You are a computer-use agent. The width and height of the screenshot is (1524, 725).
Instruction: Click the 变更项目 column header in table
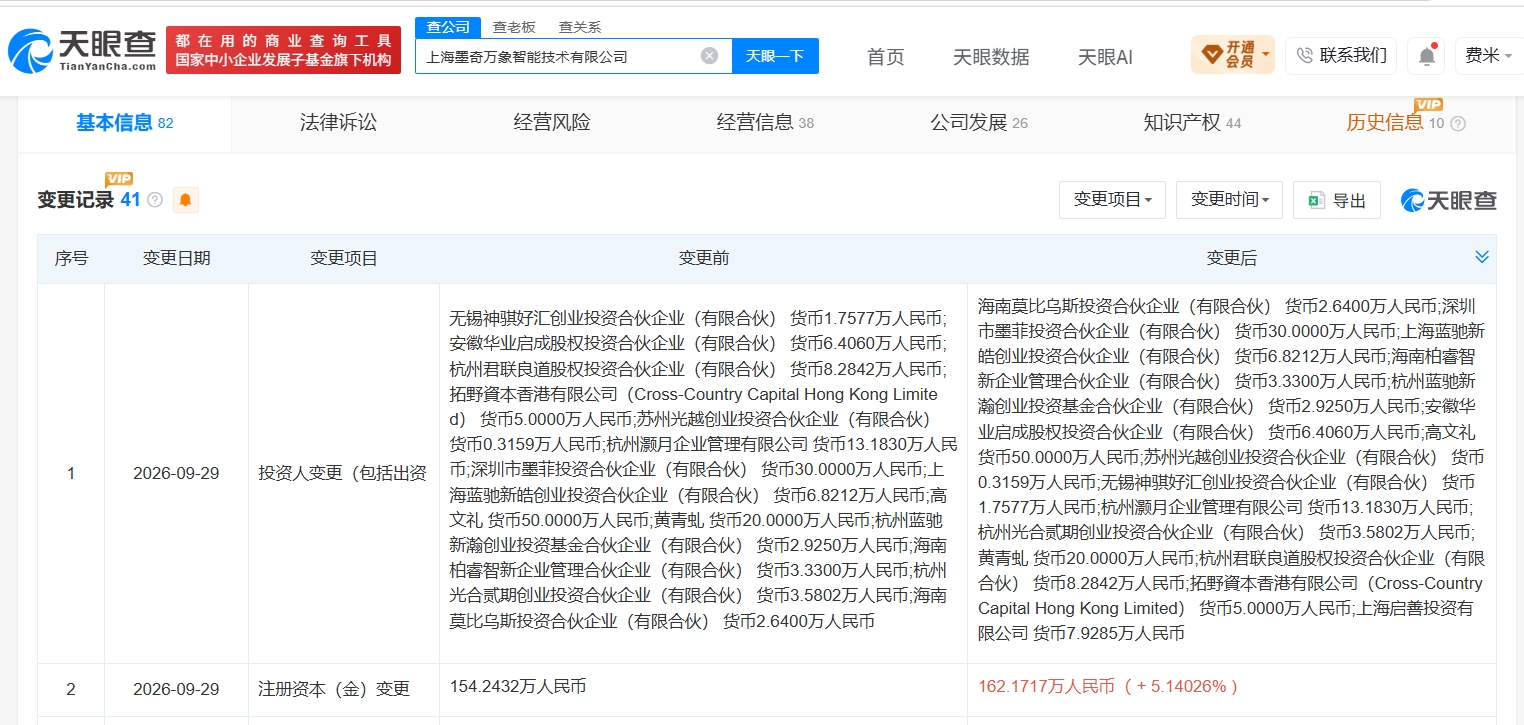click(344, 258)
